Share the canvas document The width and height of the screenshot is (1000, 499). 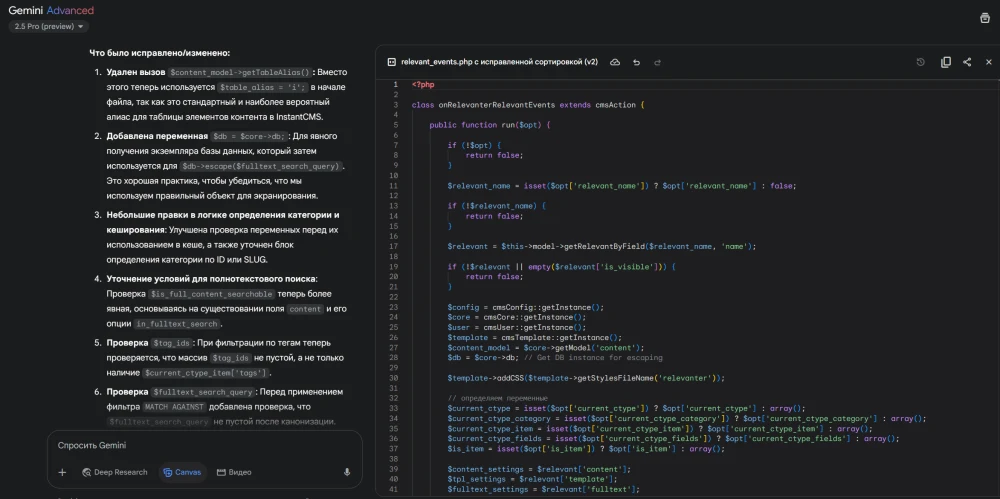pos(967,62)
